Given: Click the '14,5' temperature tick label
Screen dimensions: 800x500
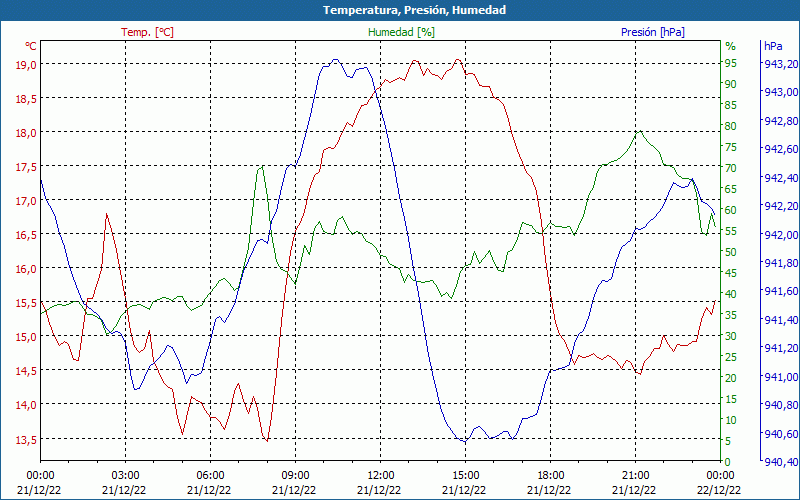Looking at the screenshot, I should point(26,370).
